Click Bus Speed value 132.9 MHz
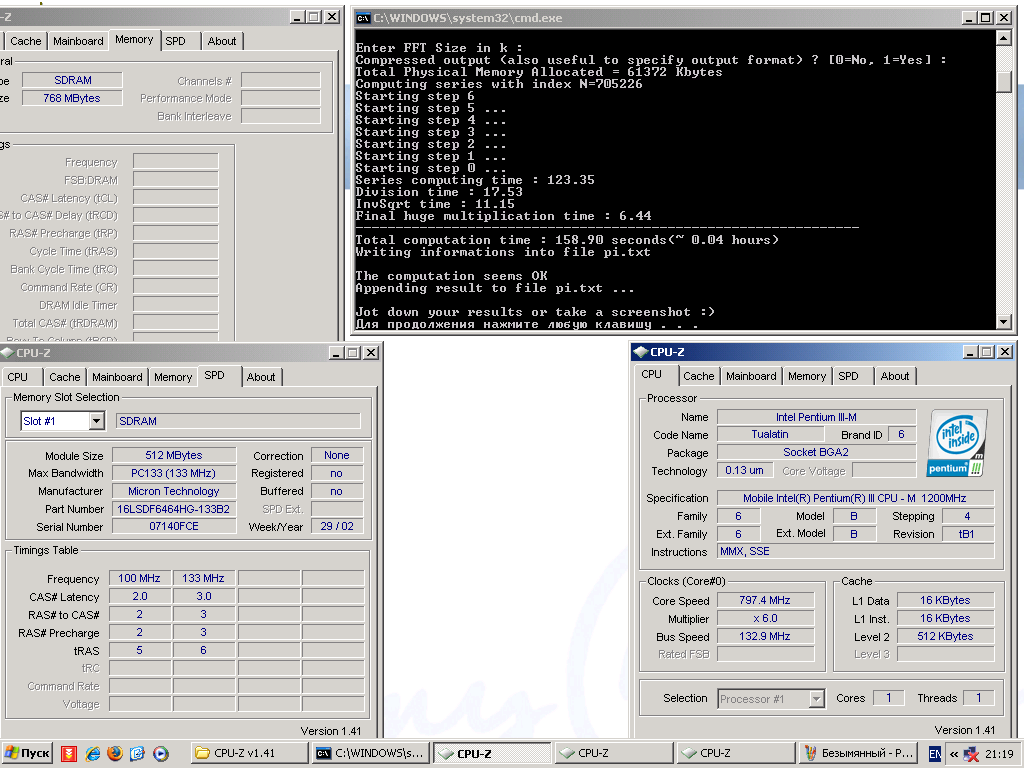 [x=765, y=636]
